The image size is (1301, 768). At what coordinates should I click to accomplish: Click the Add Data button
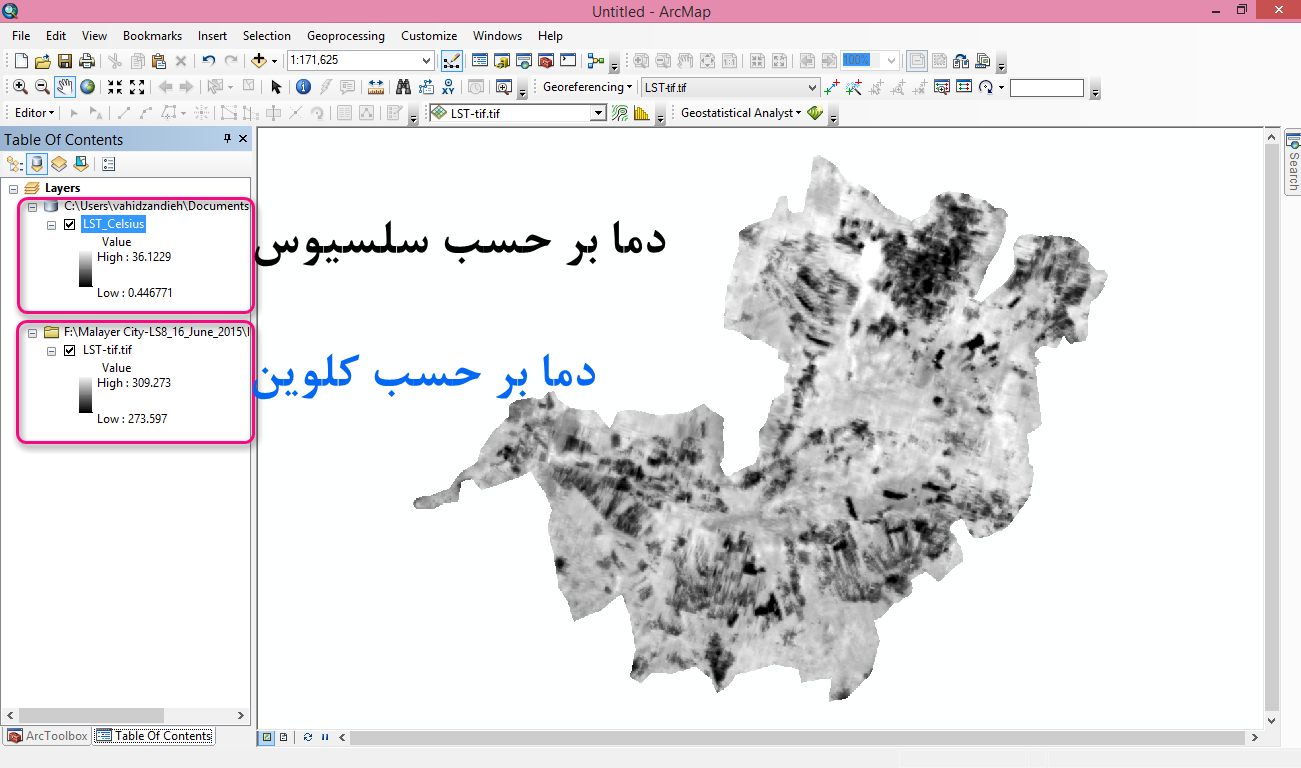[259, 61]
